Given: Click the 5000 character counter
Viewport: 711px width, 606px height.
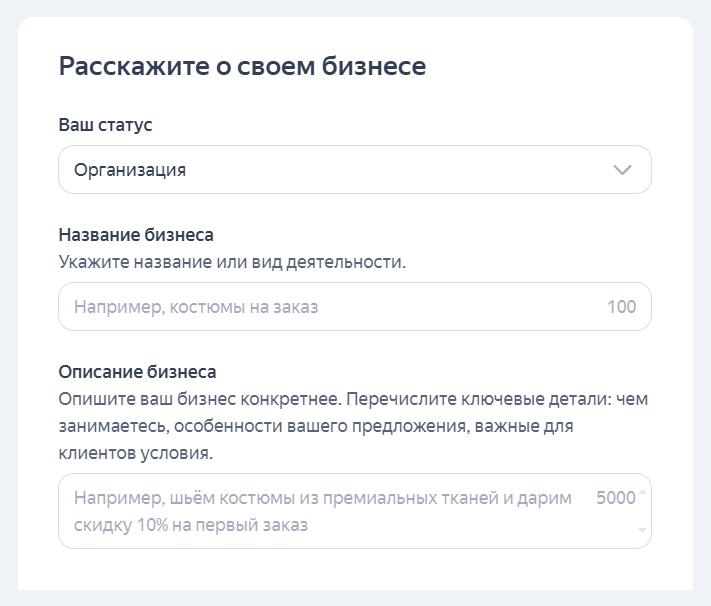Looking at the screenshot, I should tap(615, 498).
